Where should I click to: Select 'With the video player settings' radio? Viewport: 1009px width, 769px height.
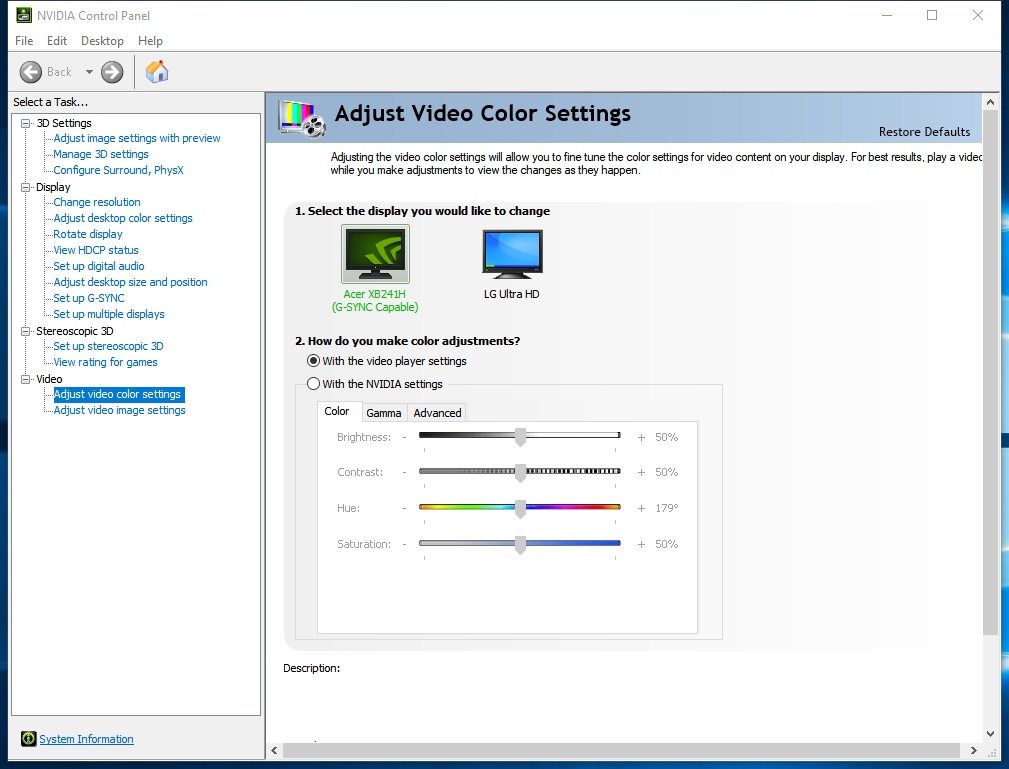coord(313,361)
